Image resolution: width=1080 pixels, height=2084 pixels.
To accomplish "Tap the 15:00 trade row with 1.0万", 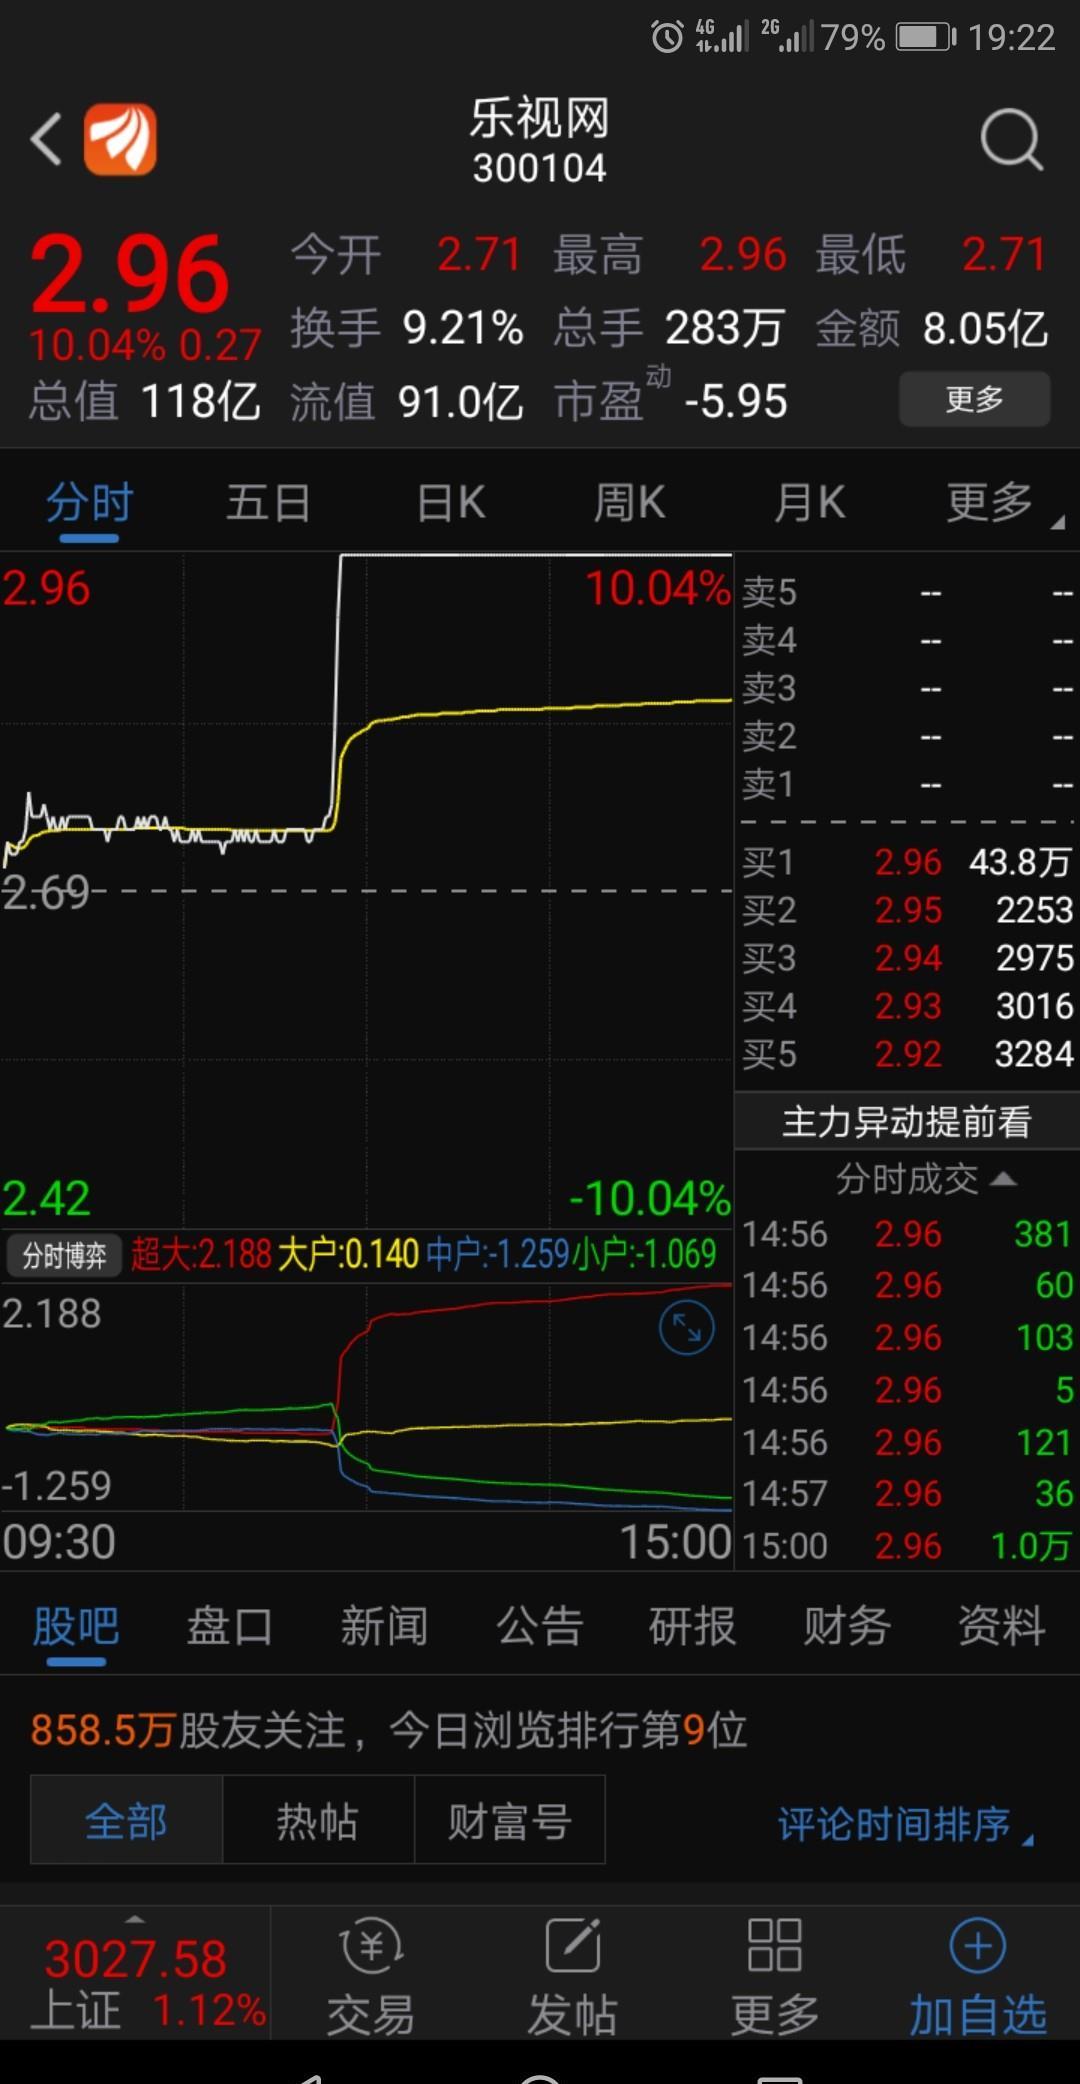I will [907, 1546].
